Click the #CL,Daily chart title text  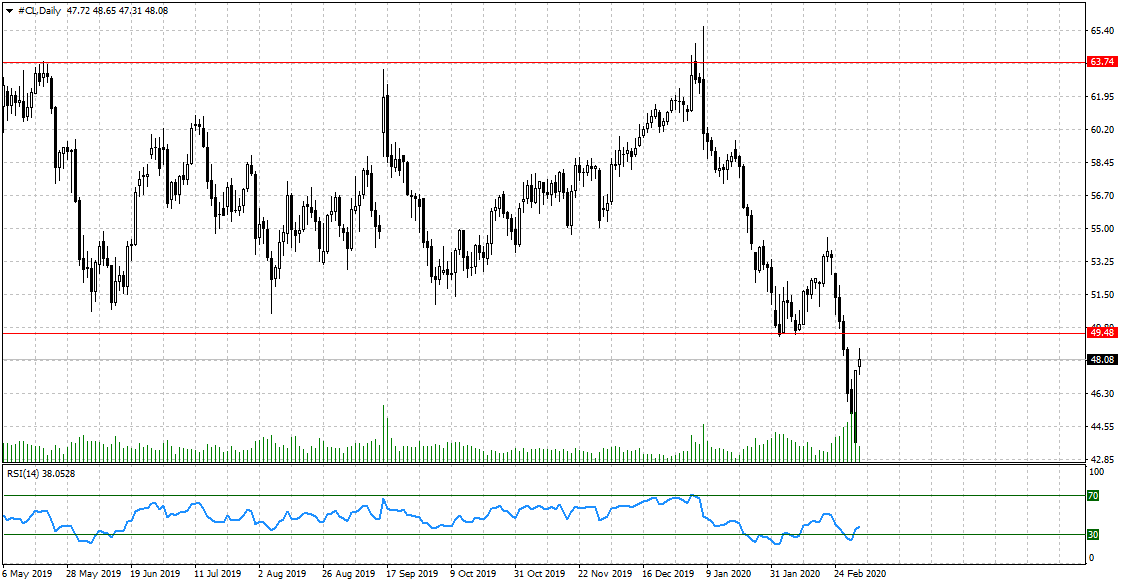(x=40, y=10)
